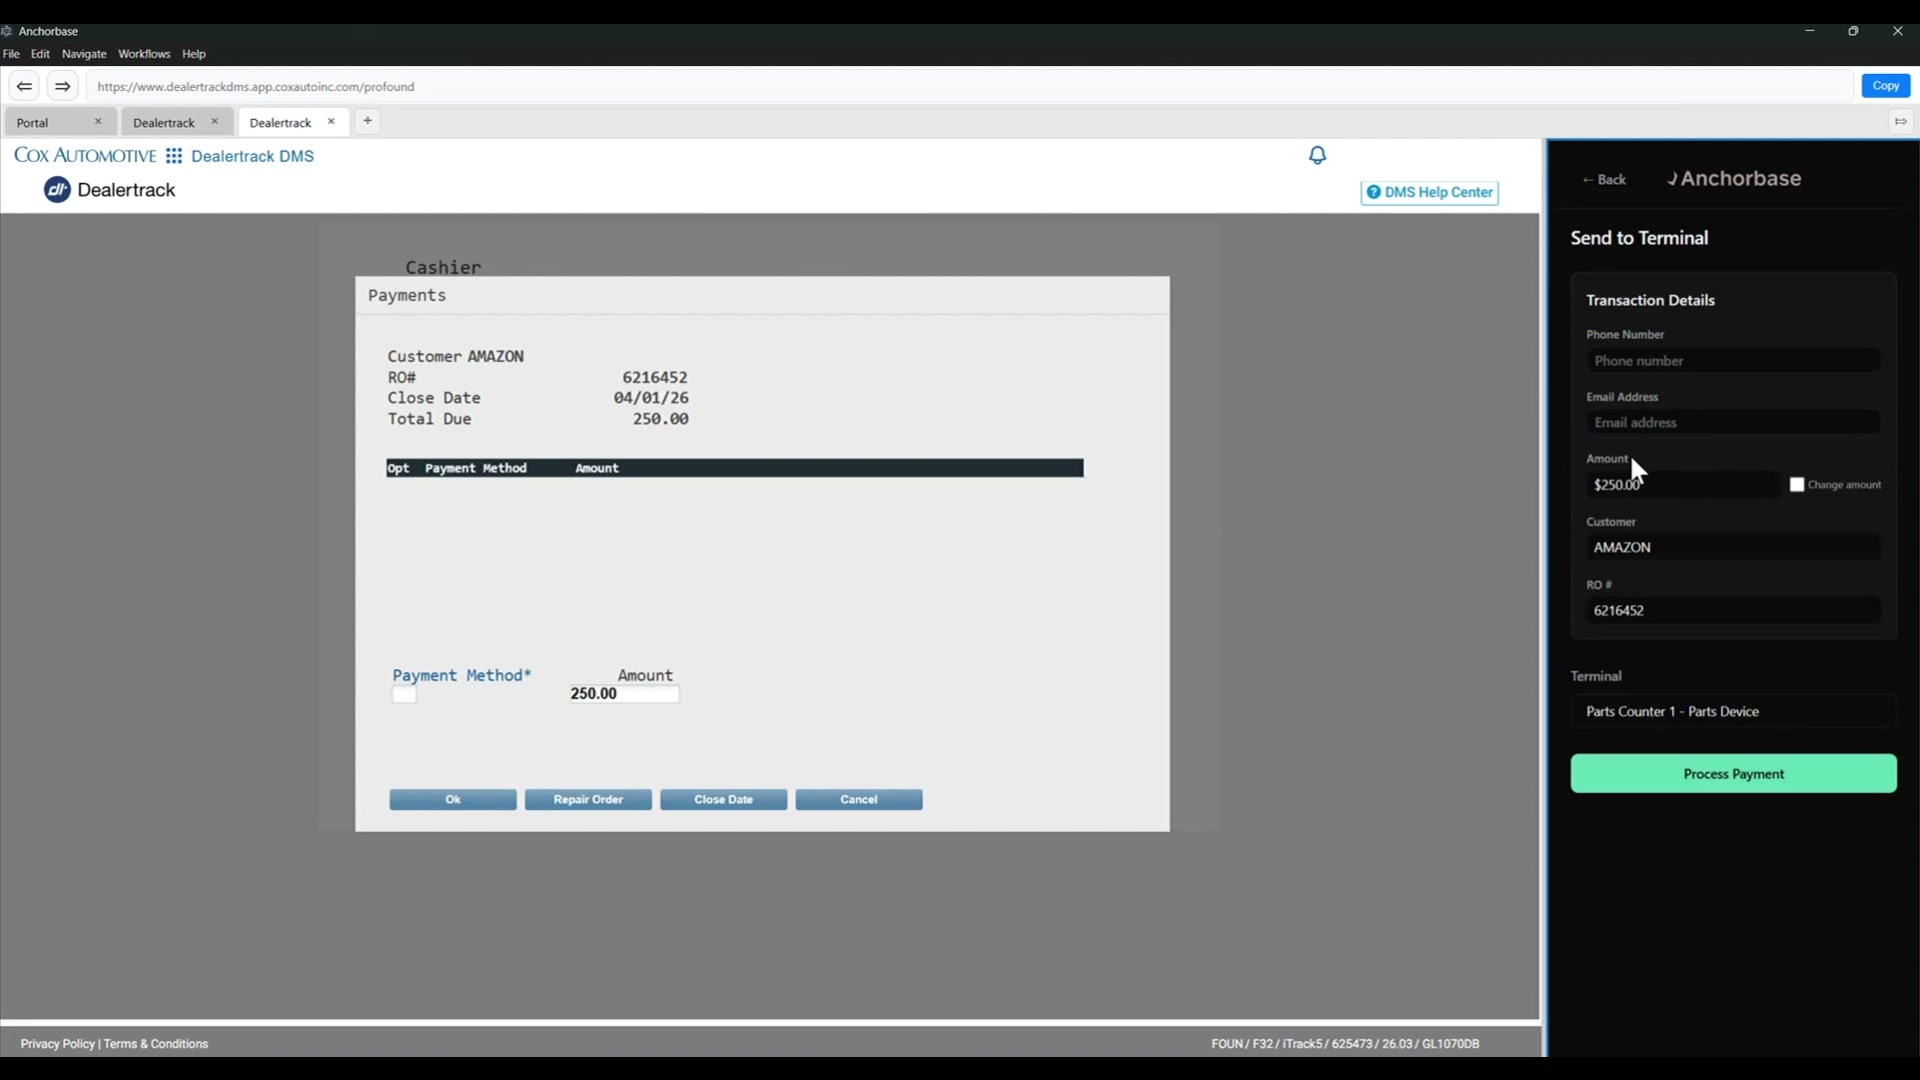Screen dimensions: 1920x1080
Task: Open the Workflows menu
Action: (144, 54)
